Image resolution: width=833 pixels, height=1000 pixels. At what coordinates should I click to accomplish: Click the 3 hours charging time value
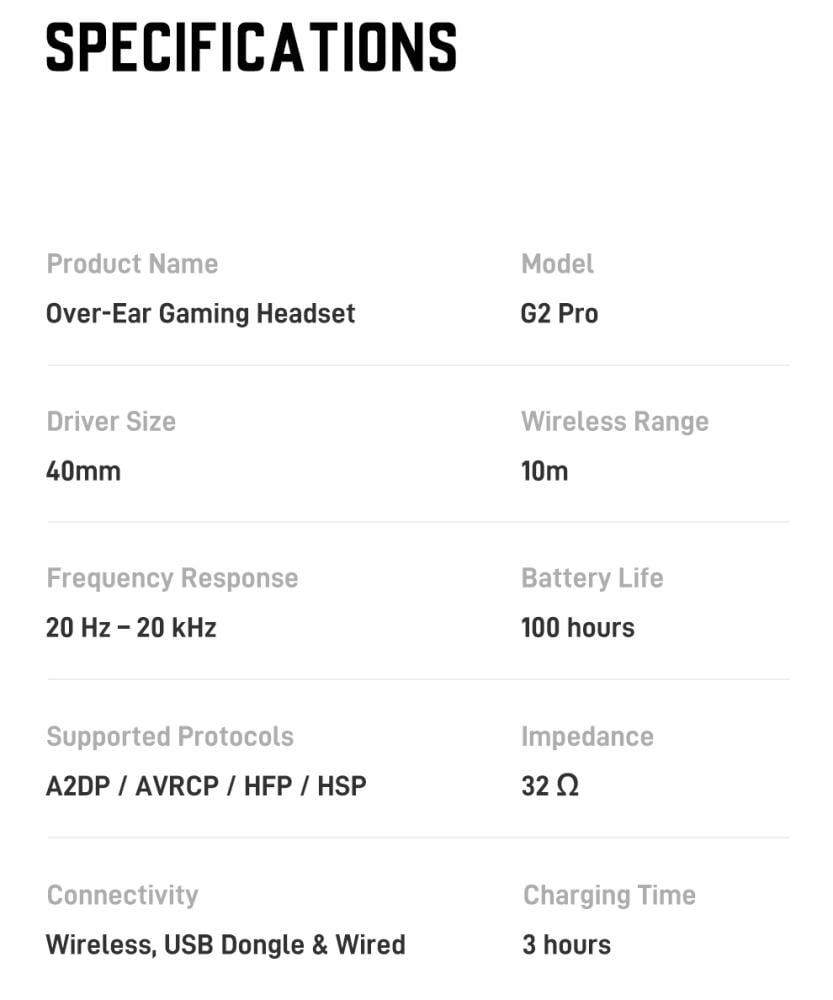tap(566, 945)
